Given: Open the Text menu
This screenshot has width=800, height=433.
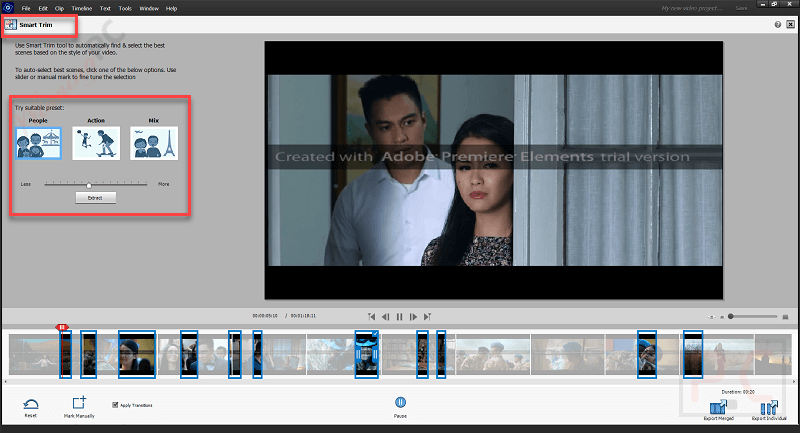Looking at the screenshot, I should pos(105,9).
